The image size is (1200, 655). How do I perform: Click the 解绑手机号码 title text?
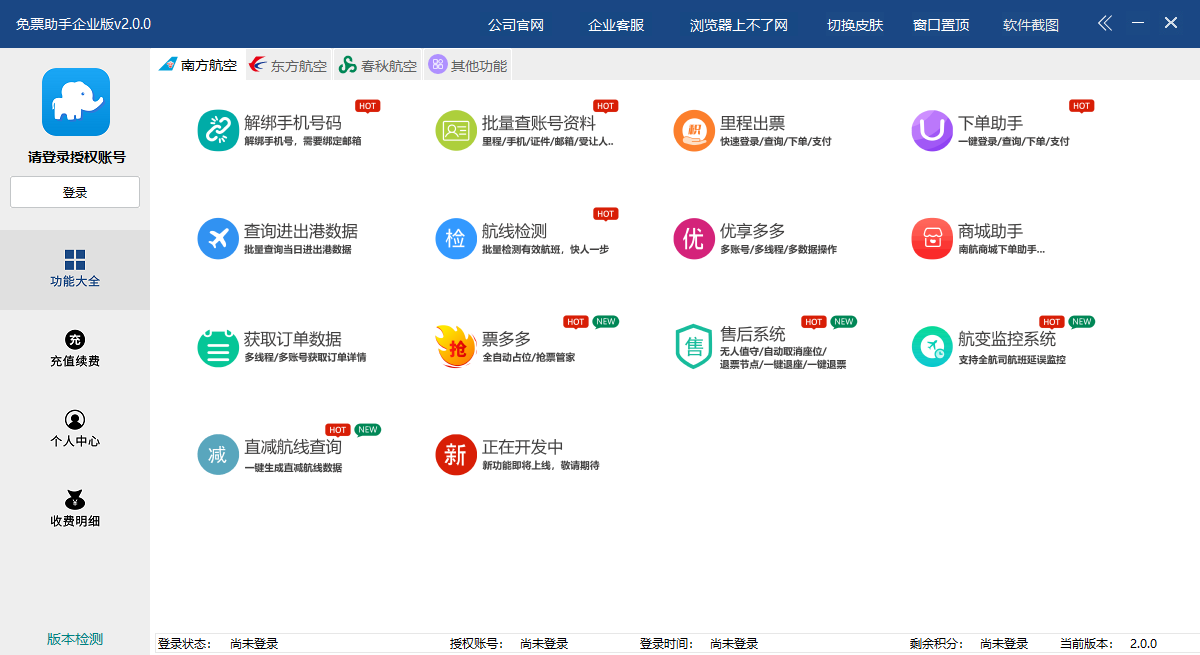click(293, 123)
